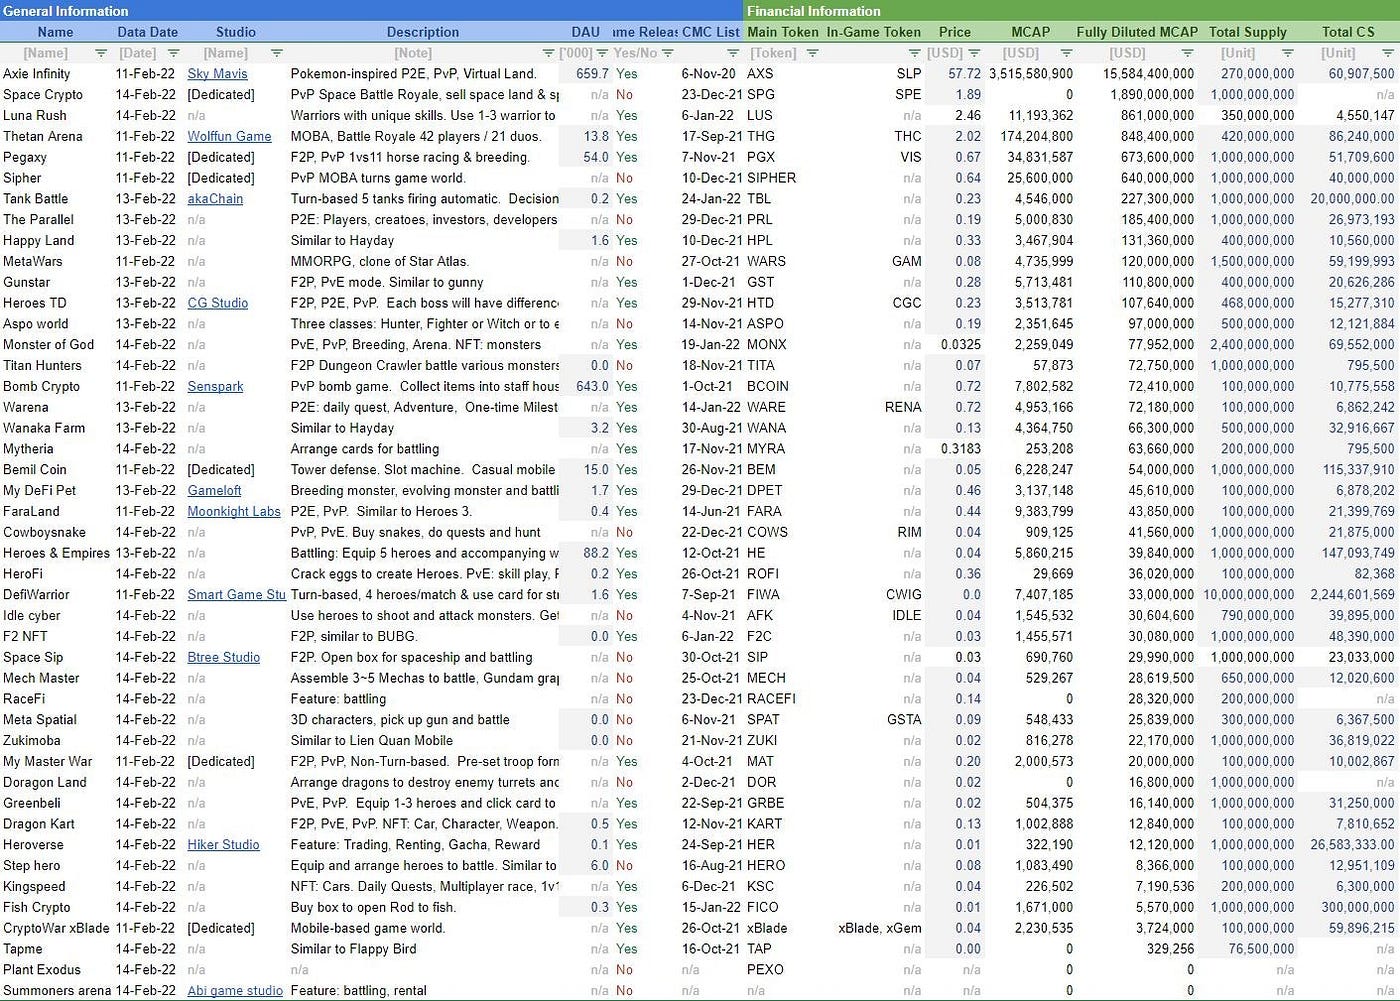The width and height of the screenshot is (1400, 1001).
Task: Select the Data Date column header
Action: 148,32
